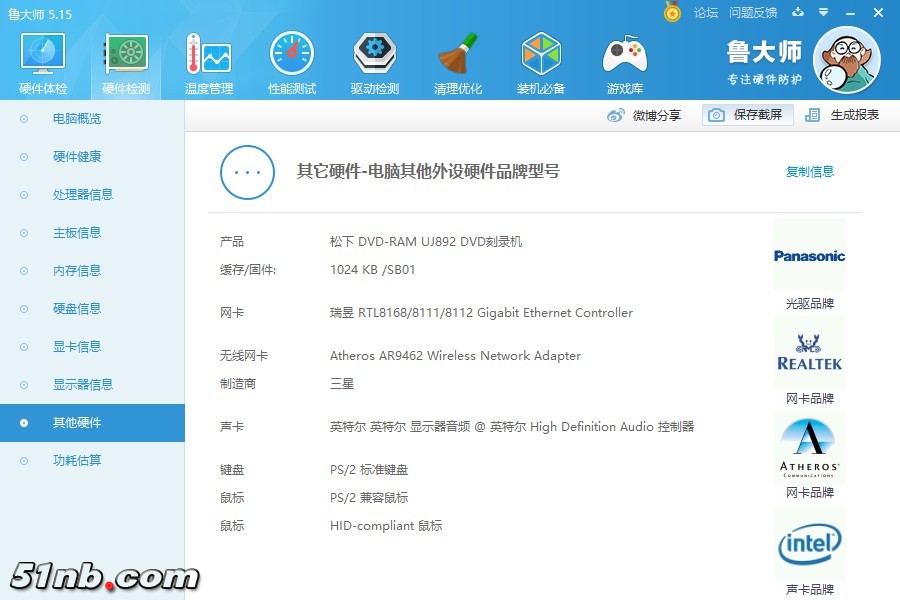Share via 微博分享 button
Screen dimensions: 900x600
tap(645, 115)
